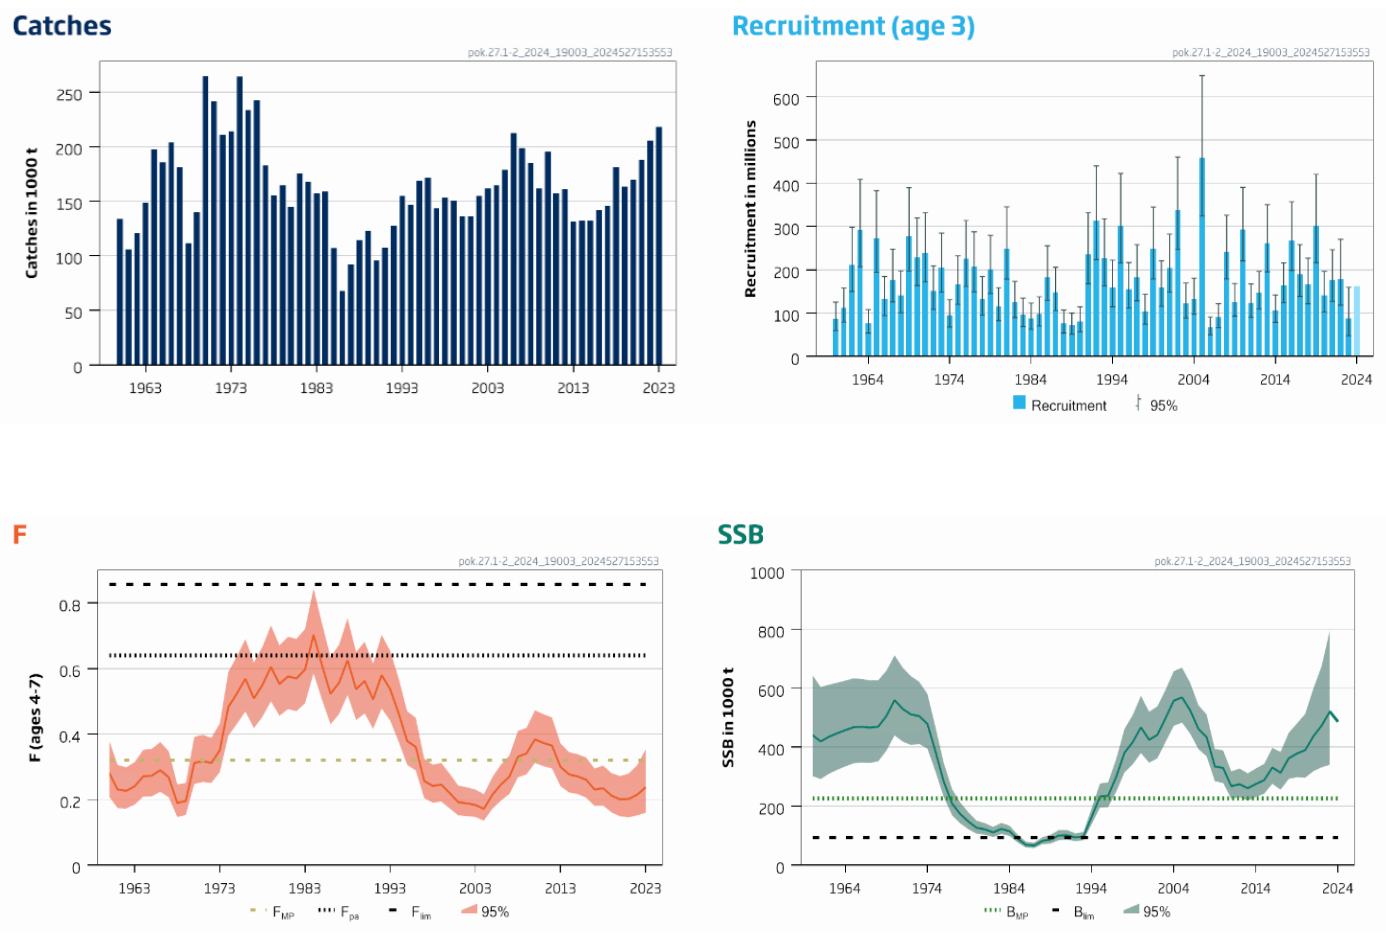Click the "F (ages 4-7)" axis label

coord(35,718)
